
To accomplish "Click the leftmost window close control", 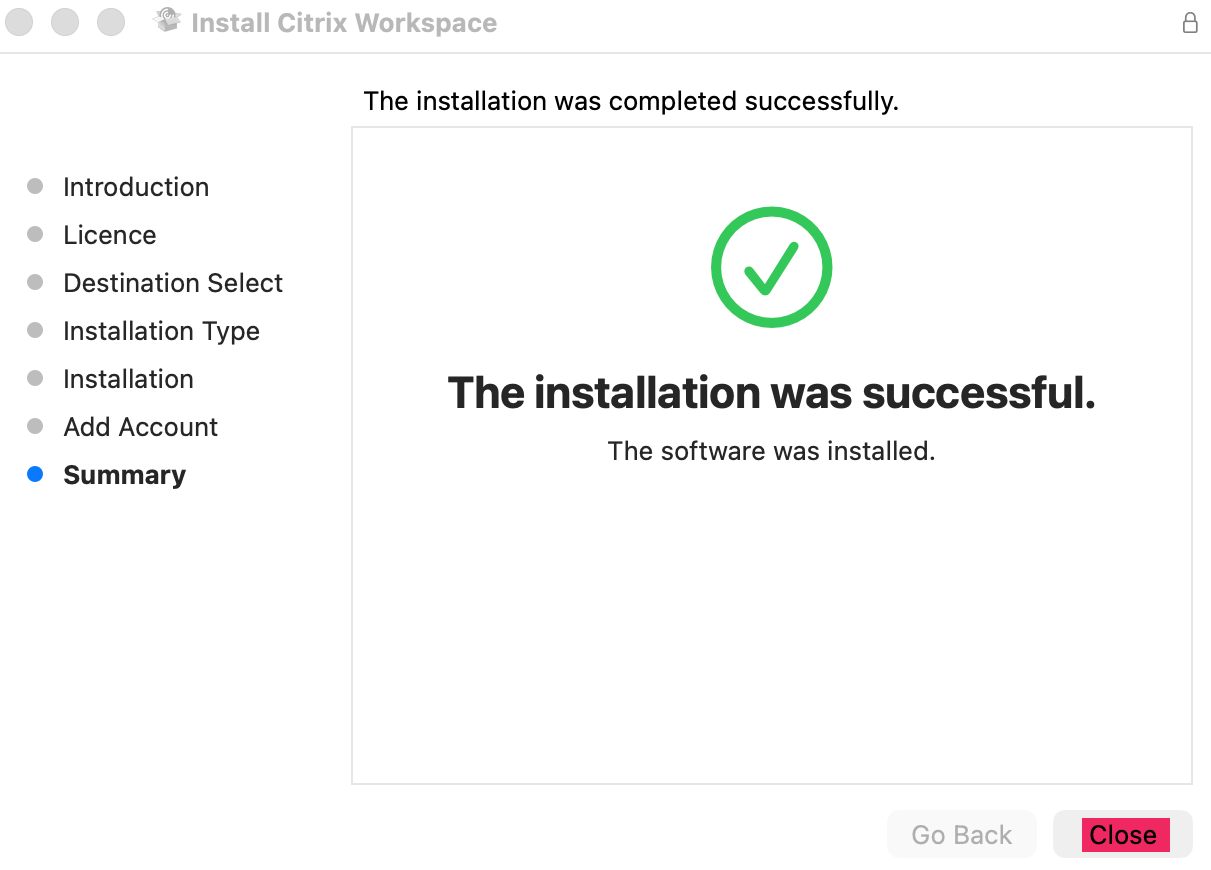I will pos(19,22).
